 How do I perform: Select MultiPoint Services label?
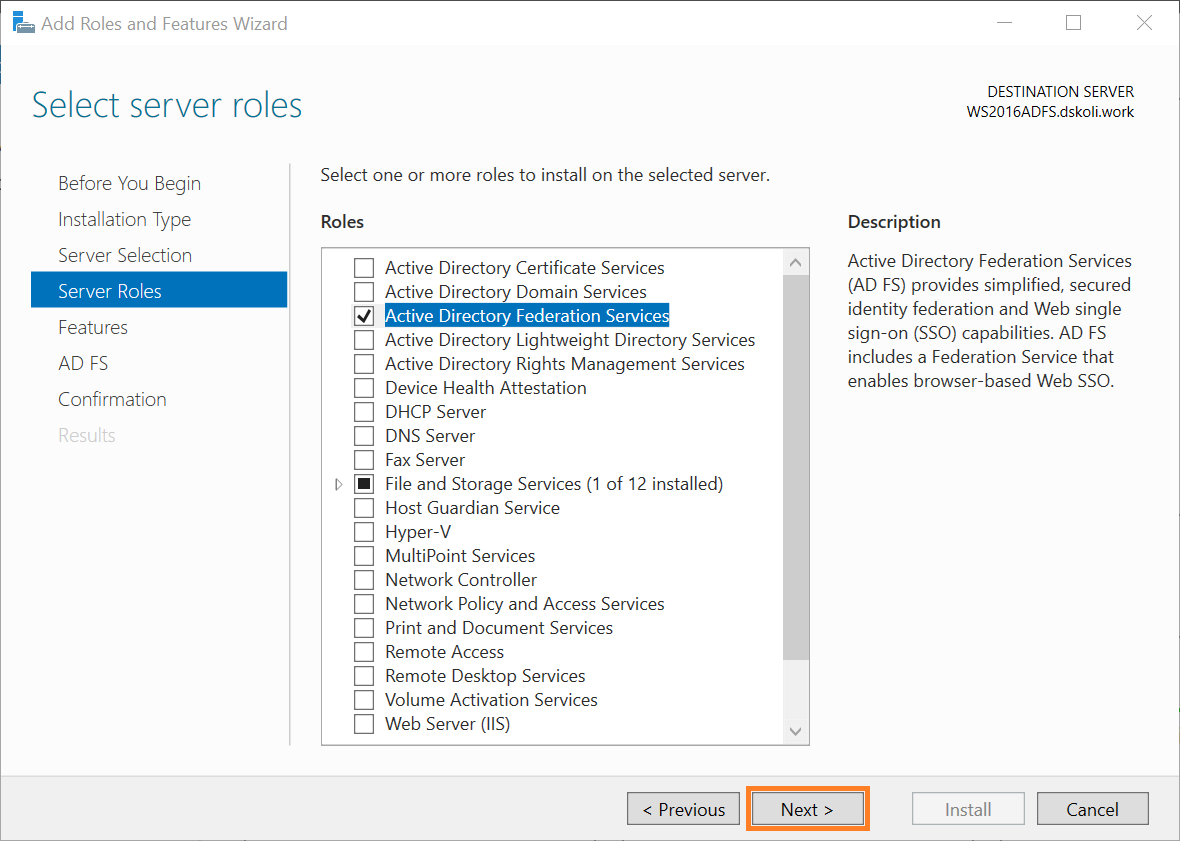460,556
